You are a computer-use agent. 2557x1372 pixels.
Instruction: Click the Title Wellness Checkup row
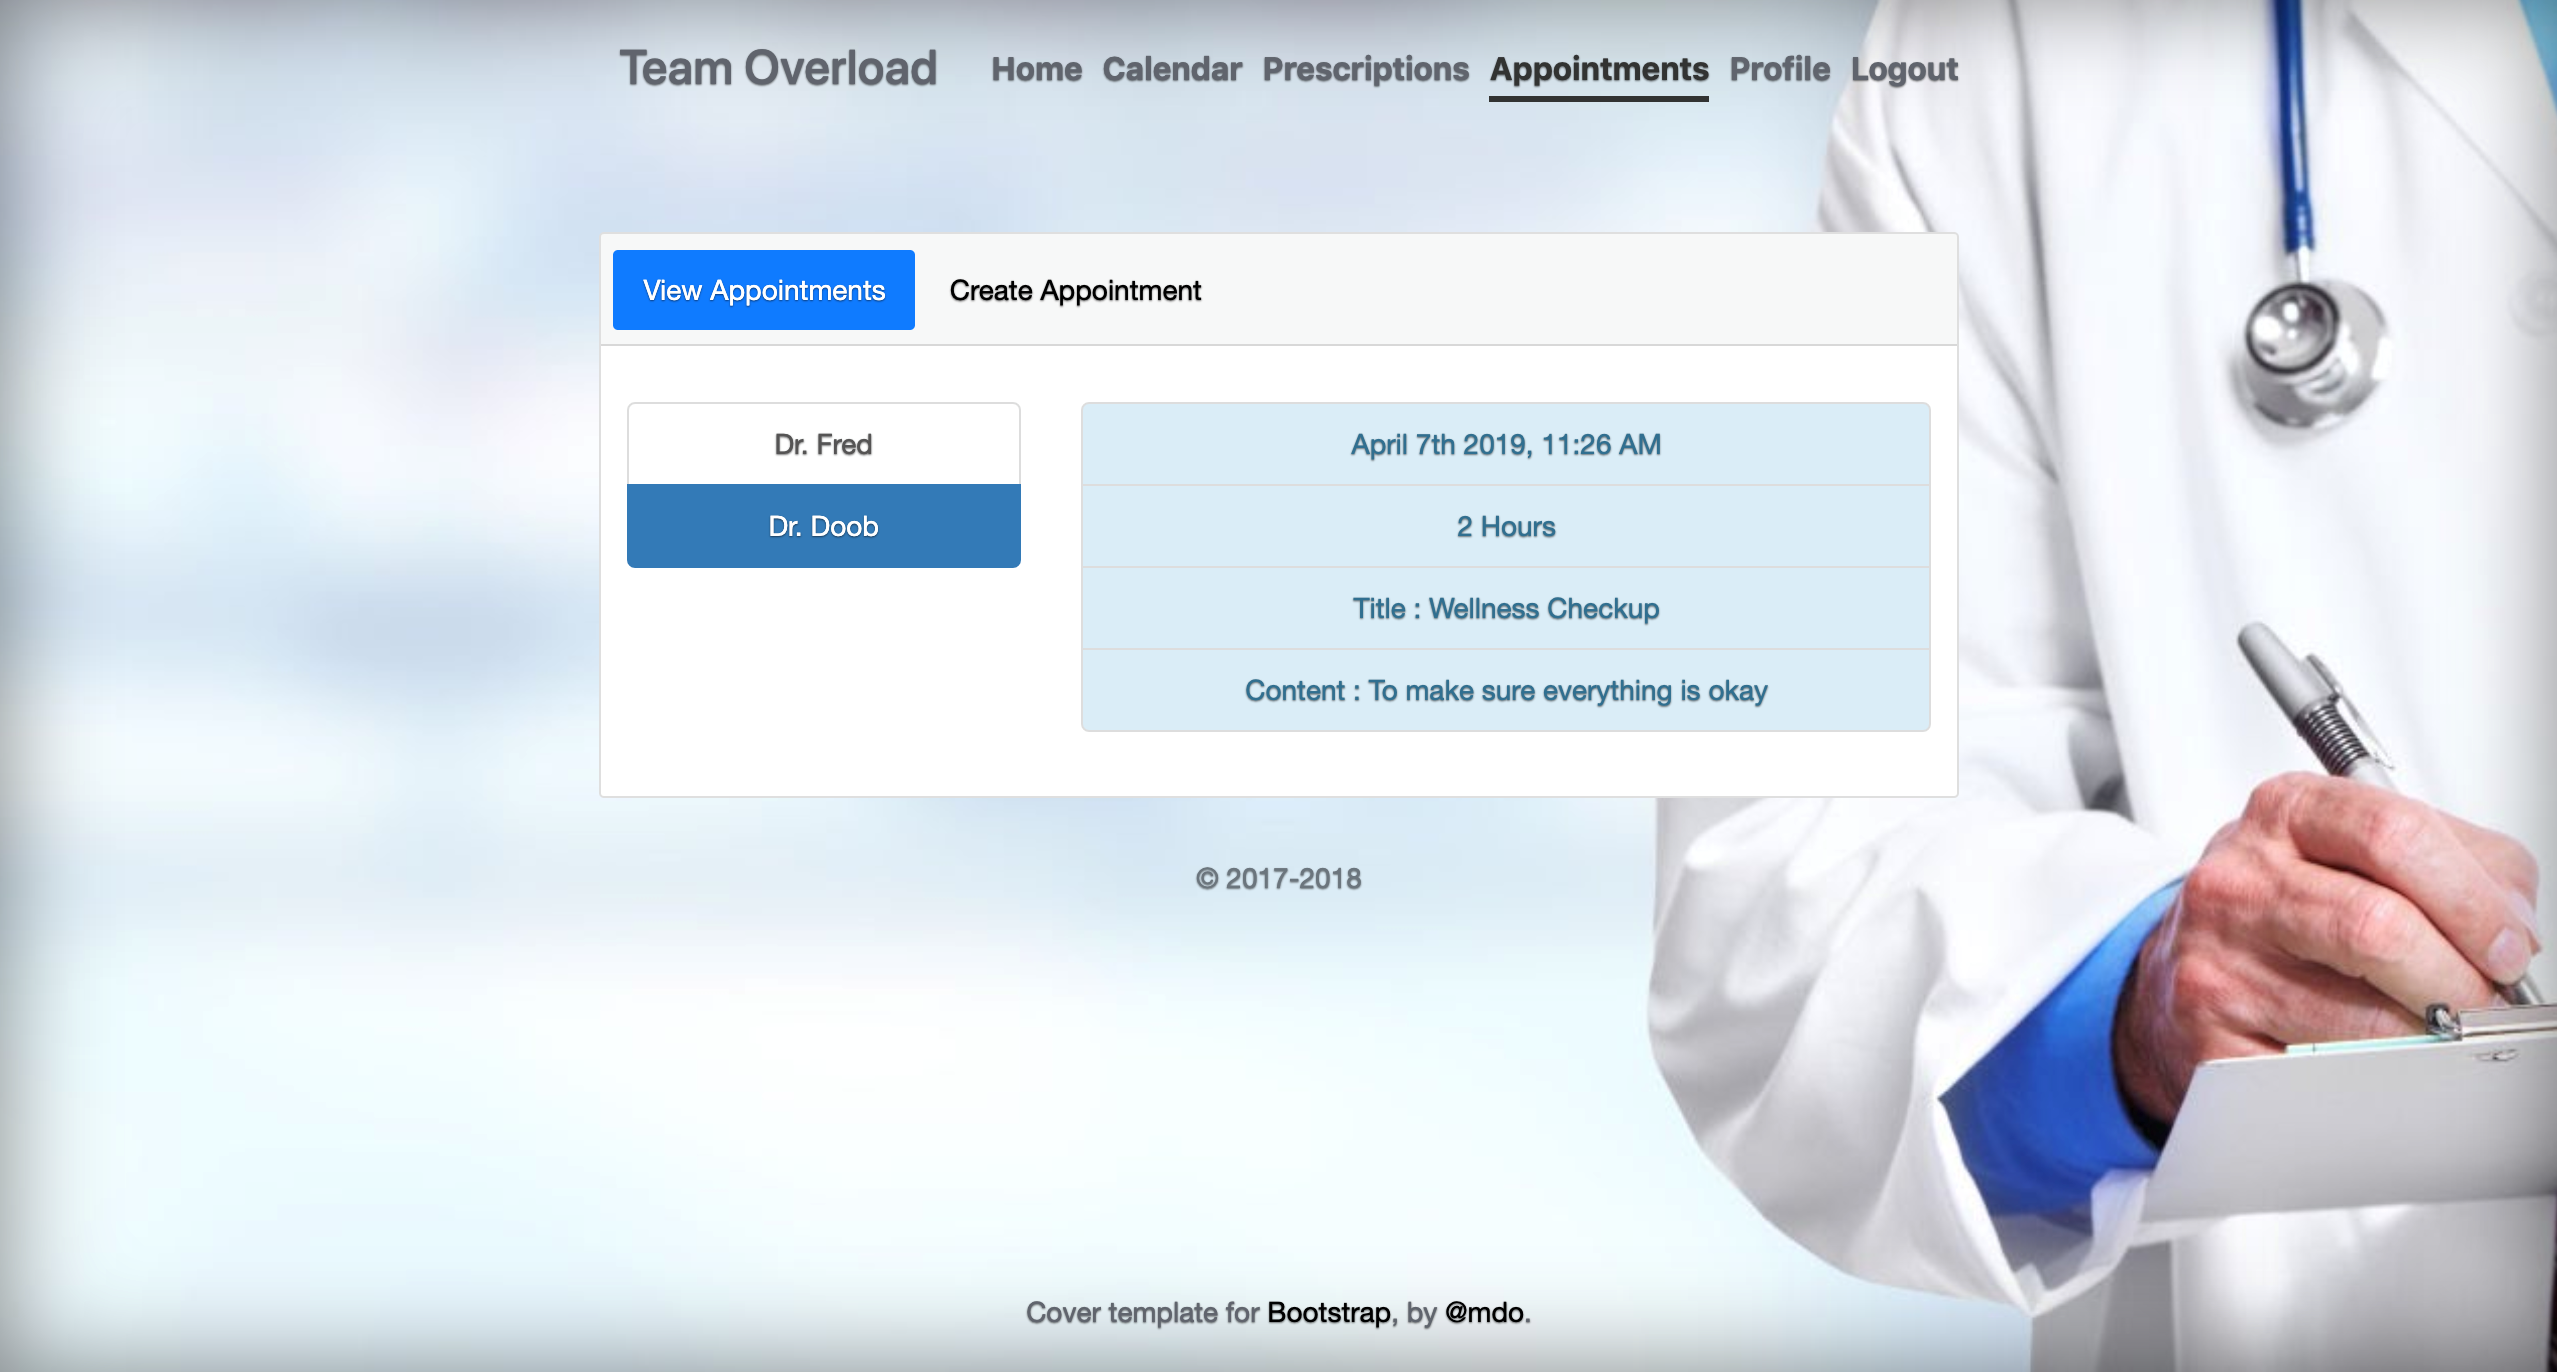click(1505, 608)
